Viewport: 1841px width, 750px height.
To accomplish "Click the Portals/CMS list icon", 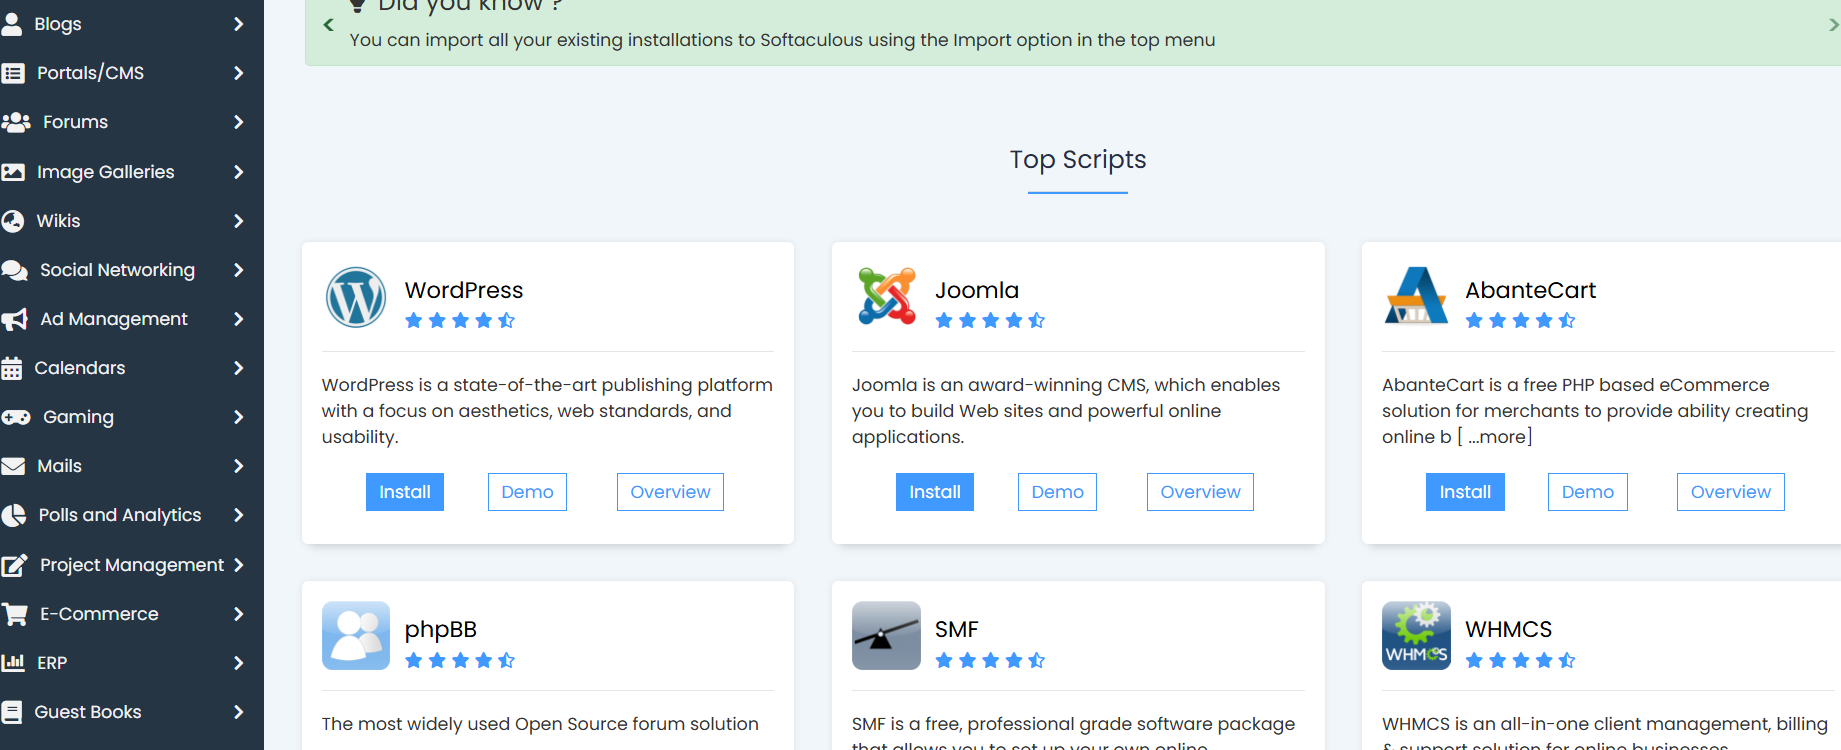I will [x=13, y=73].
